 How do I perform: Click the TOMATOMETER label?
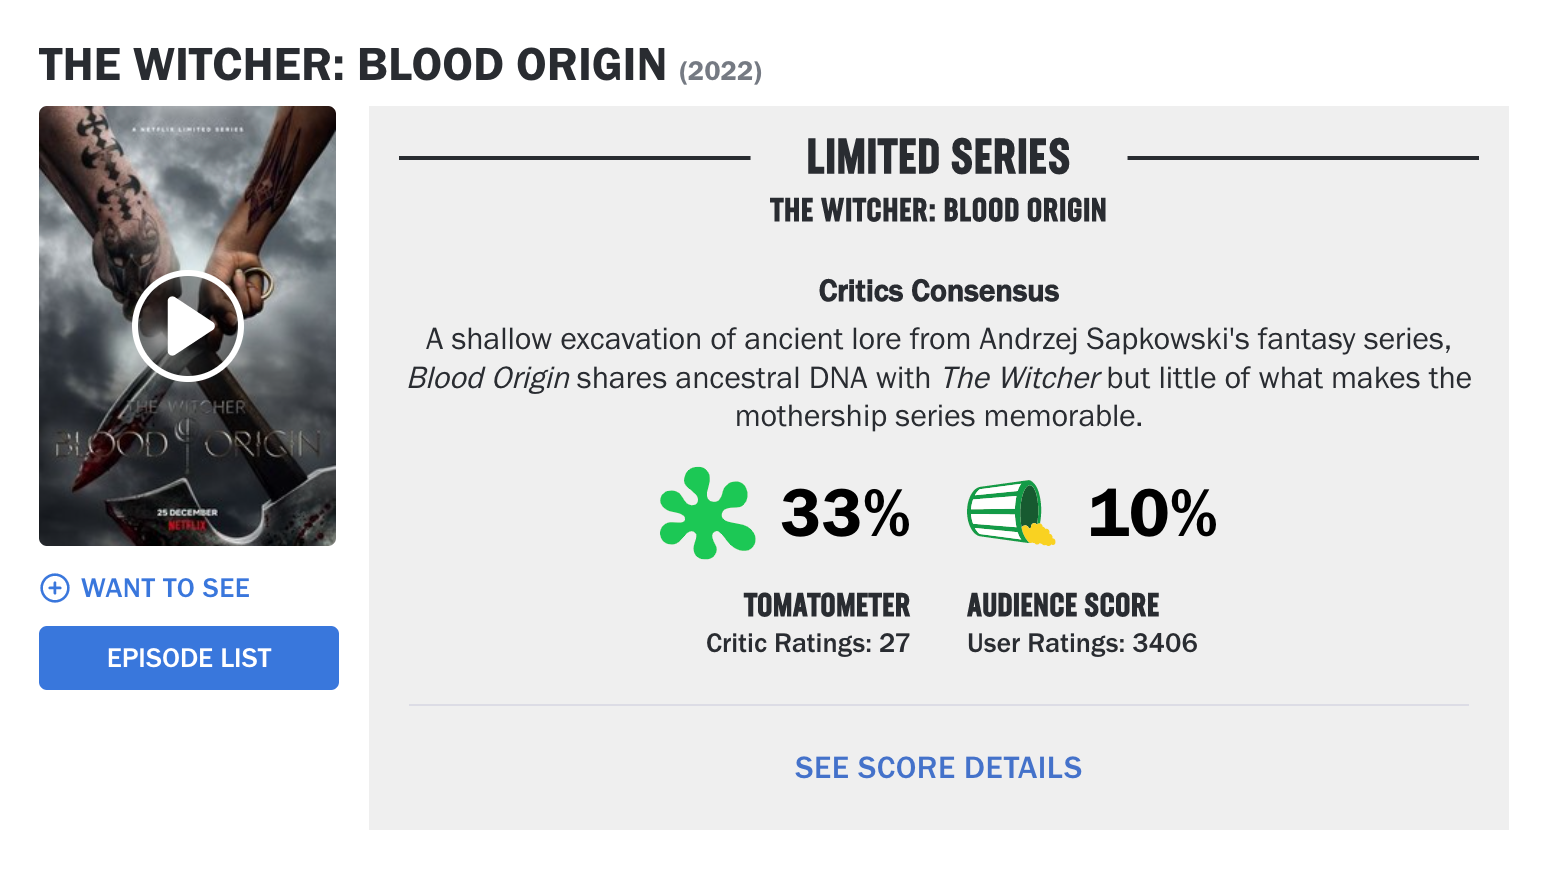tap(826, 605)
